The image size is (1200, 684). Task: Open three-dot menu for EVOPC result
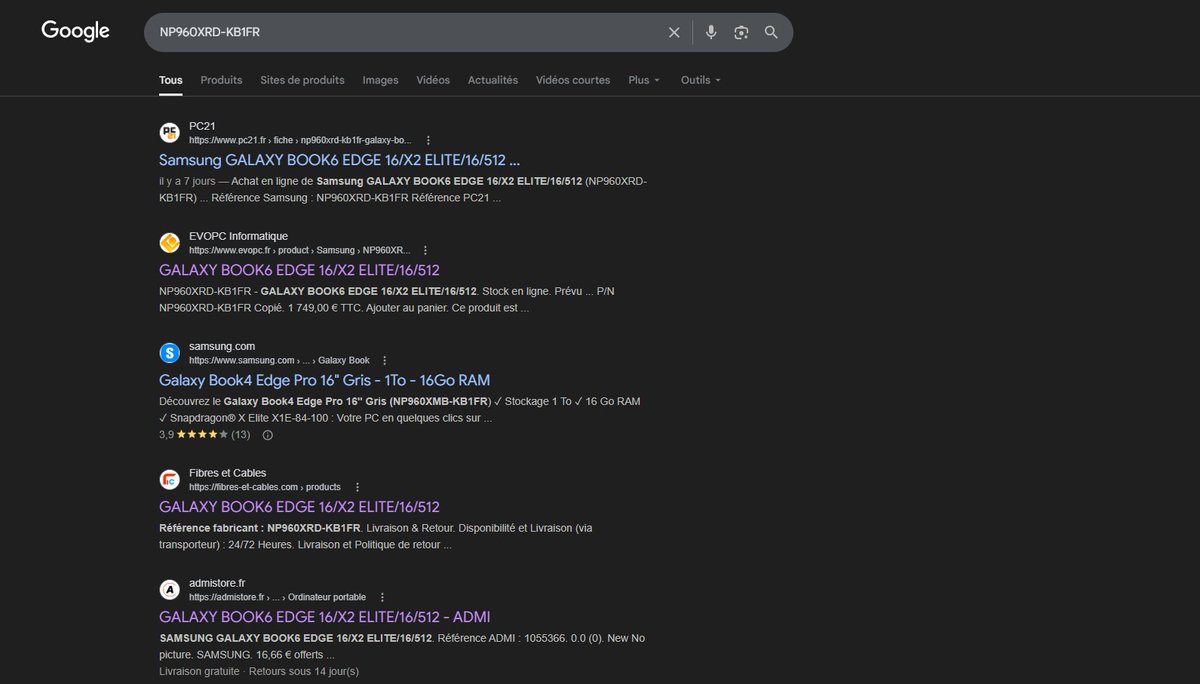click(x=425, y=250)
